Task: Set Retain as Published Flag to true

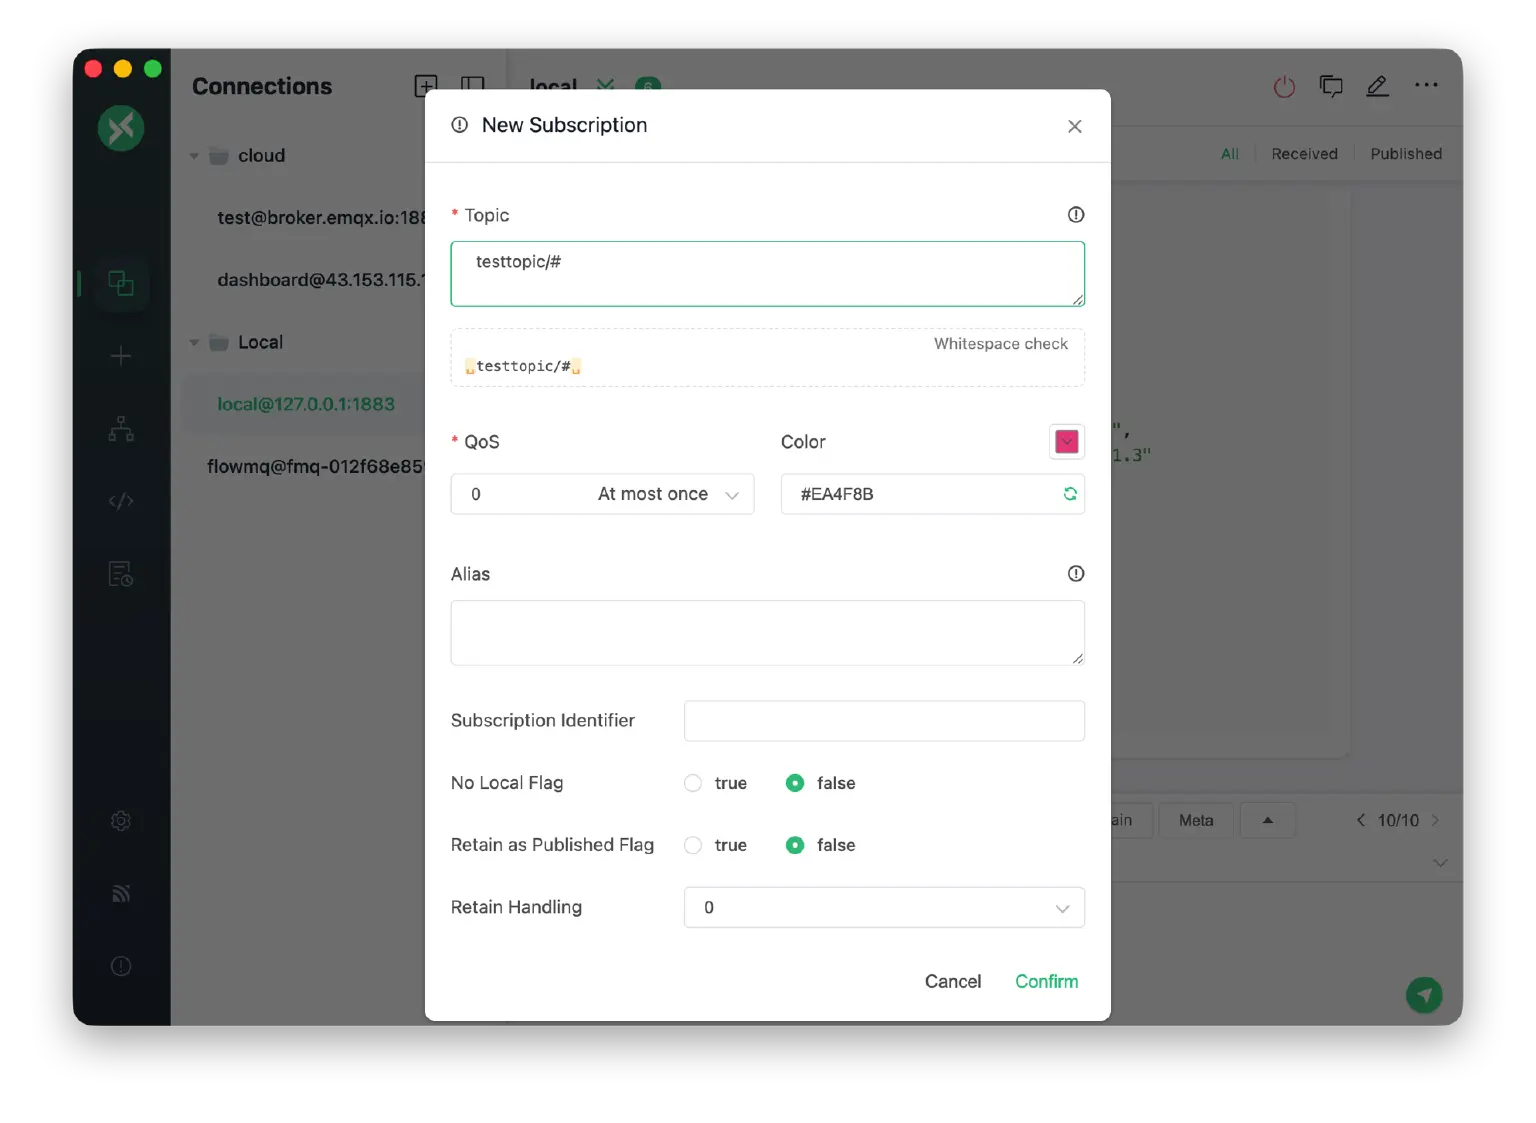Action: 693,845
